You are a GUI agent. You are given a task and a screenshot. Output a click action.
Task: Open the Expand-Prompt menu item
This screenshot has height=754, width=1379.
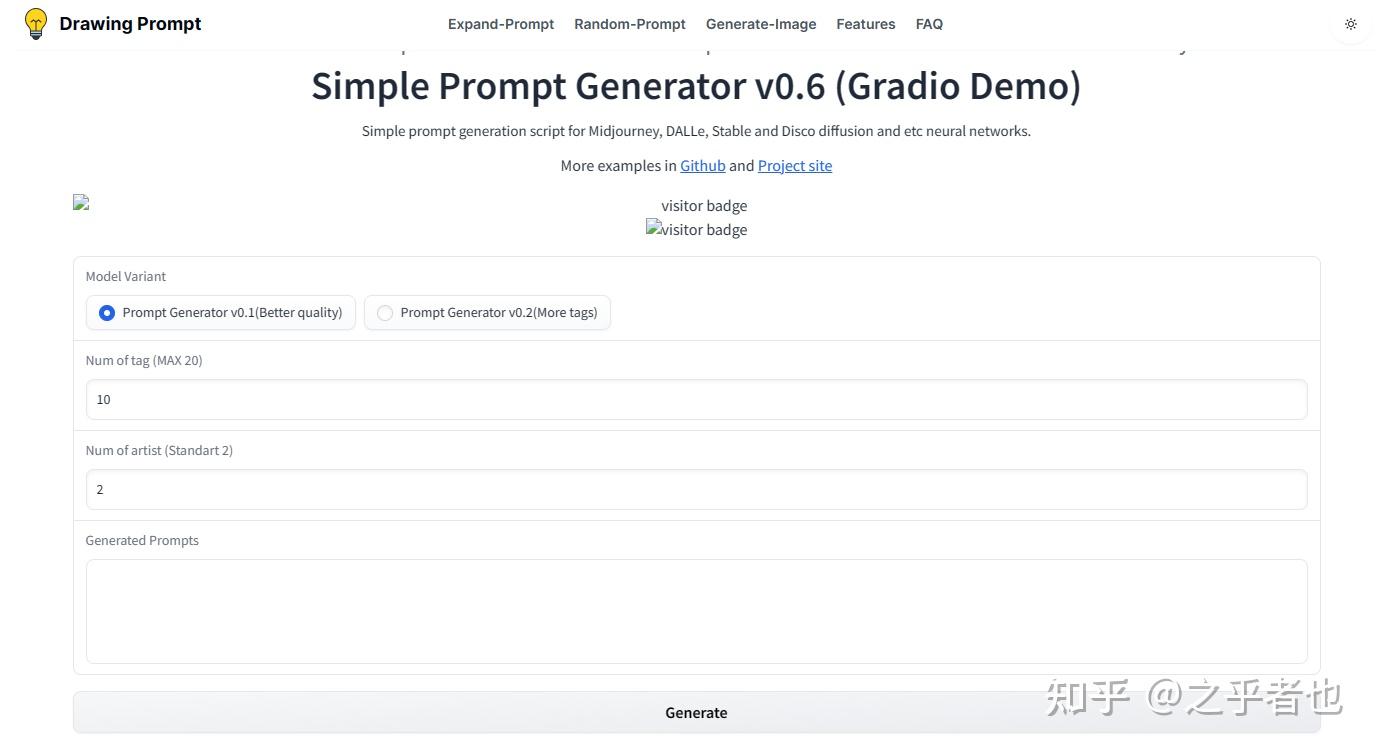pyautogui.click(x=500, y=24)
